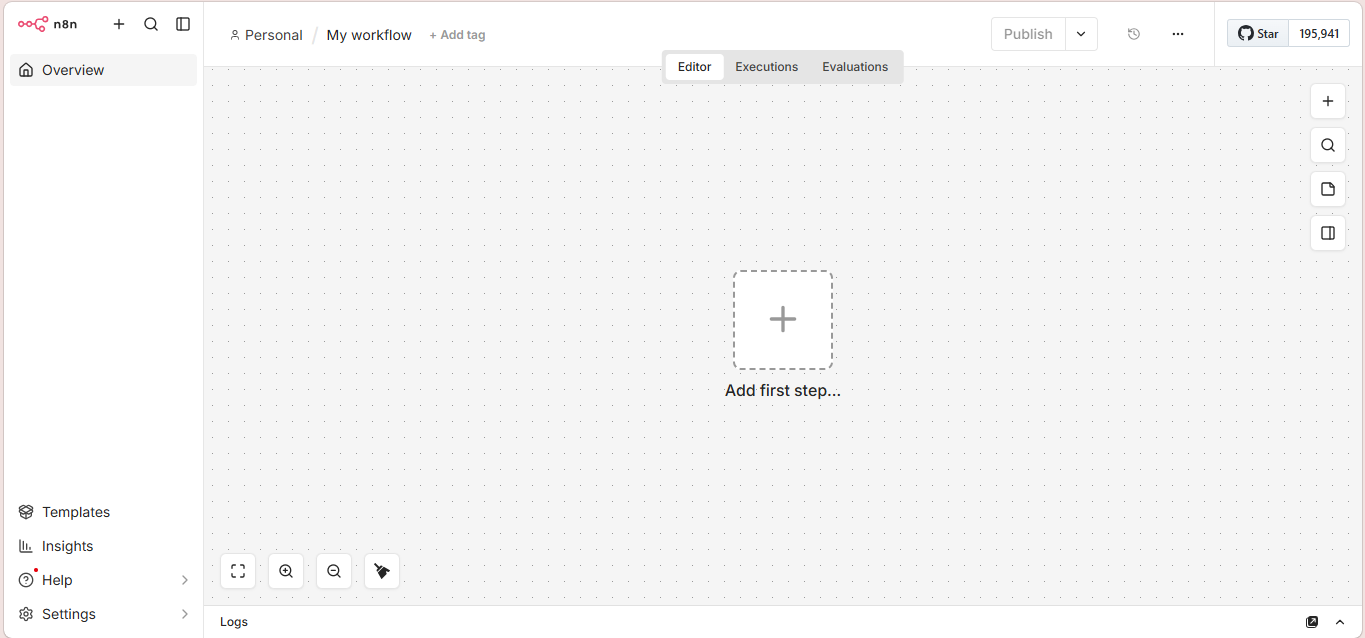1365x638 pixels.
Task: Open search from sidebar magnifier icon
Action: pos(151,24)
